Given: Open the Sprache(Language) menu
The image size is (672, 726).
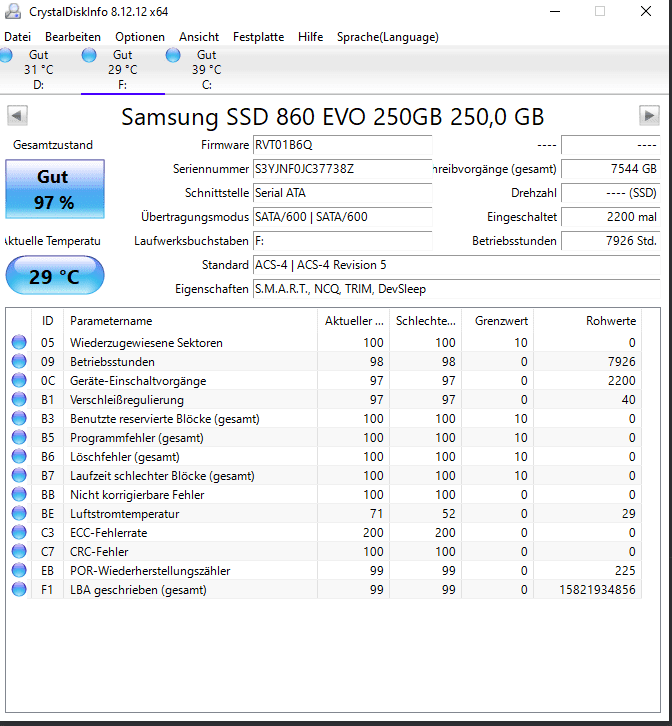Looking at the screenshot, I should click(388, 37).
